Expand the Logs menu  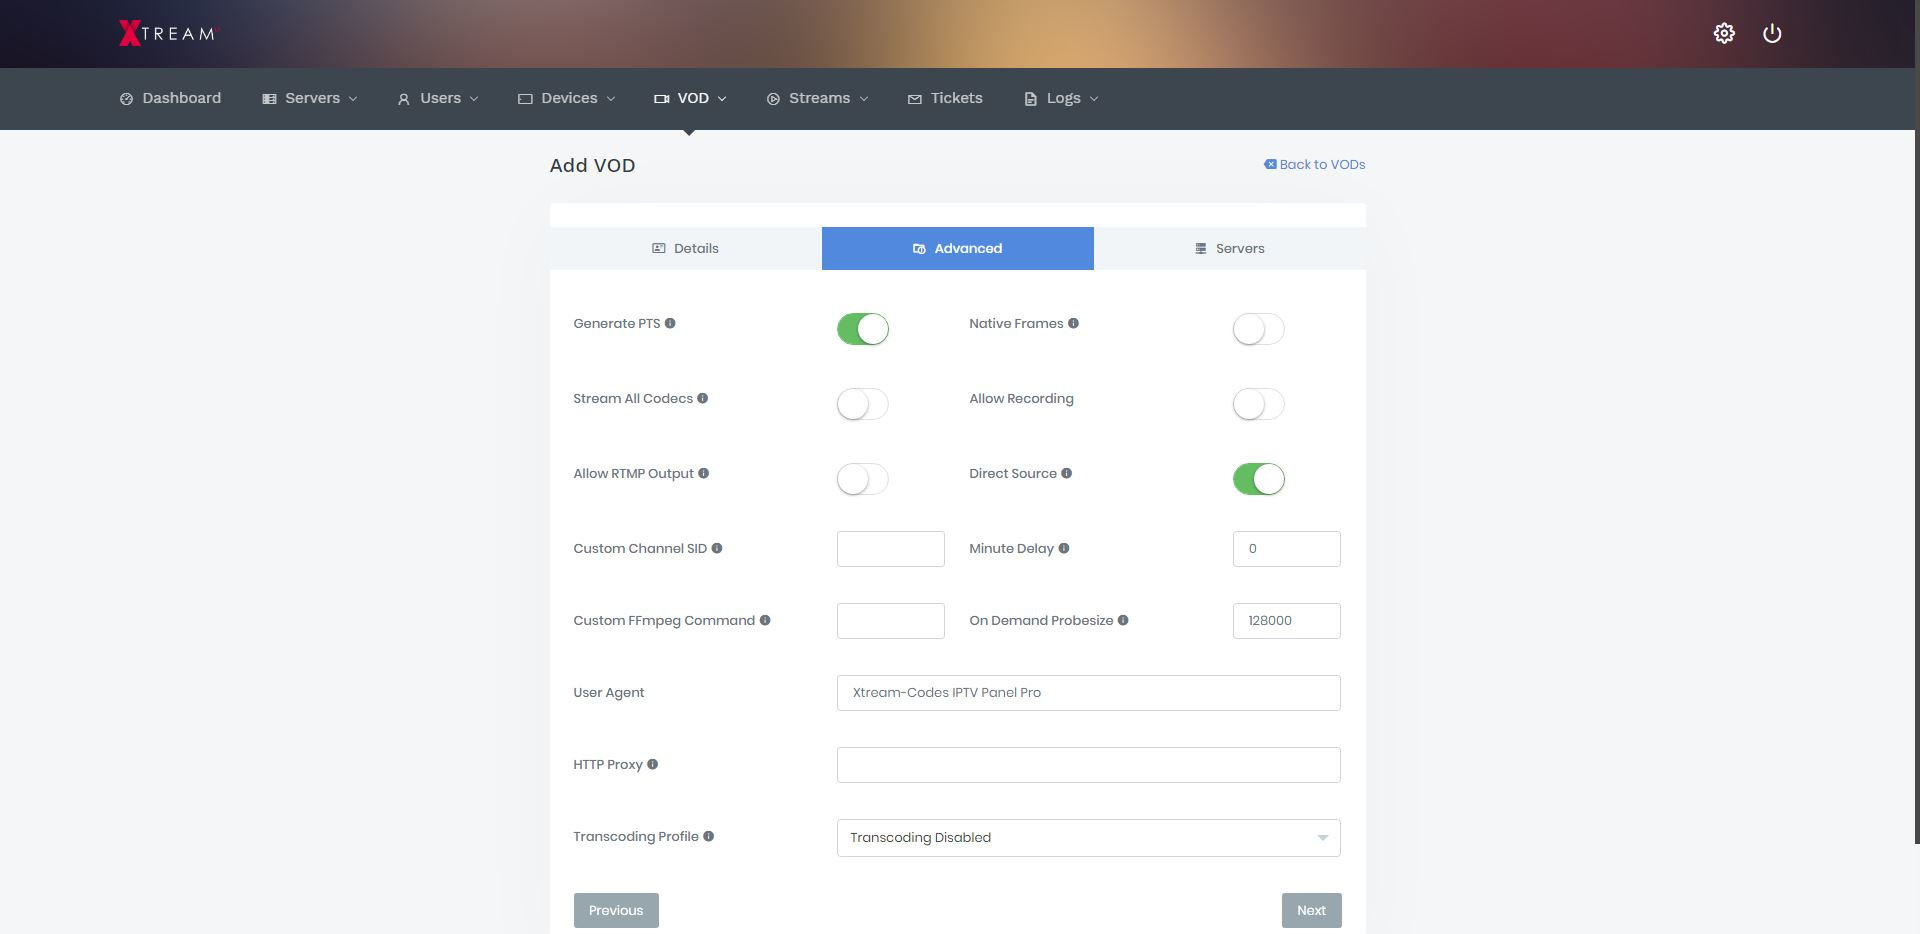pos(1061,98)
